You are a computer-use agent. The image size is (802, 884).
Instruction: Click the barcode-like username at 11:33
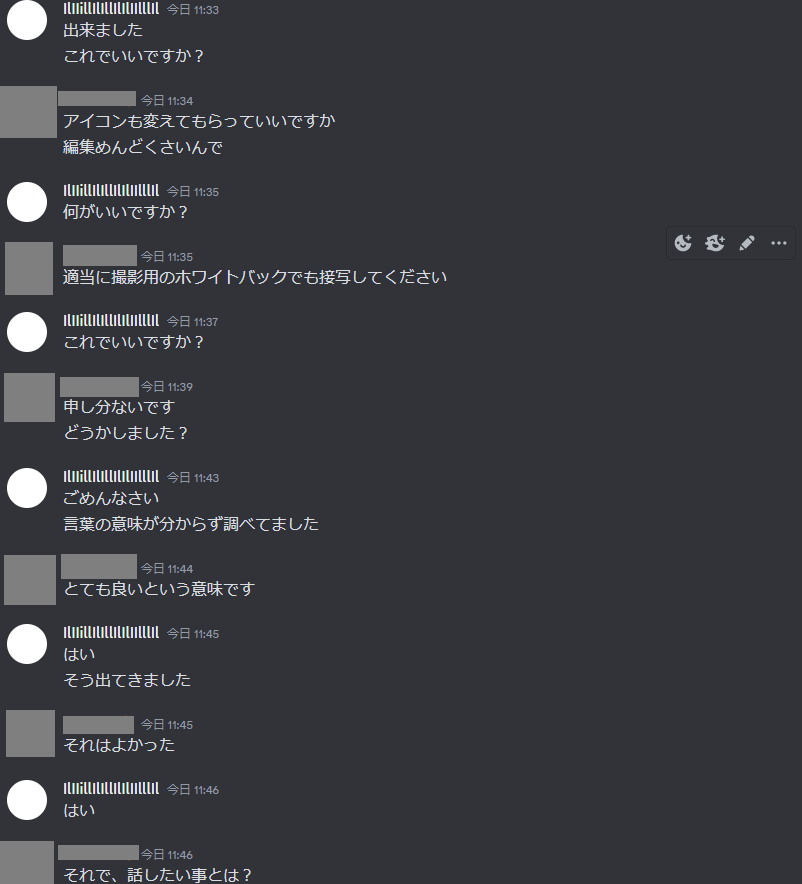point(111,8)
